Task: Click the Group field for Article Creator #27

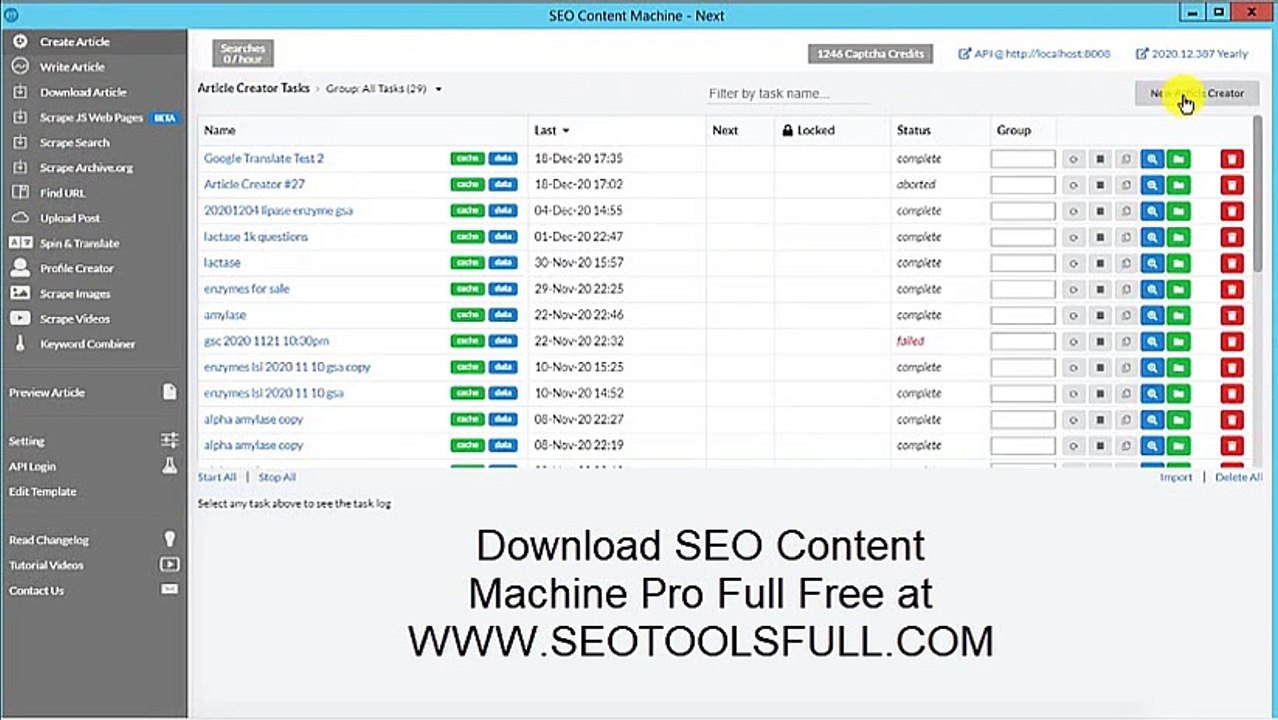Action: point(1023,184)
